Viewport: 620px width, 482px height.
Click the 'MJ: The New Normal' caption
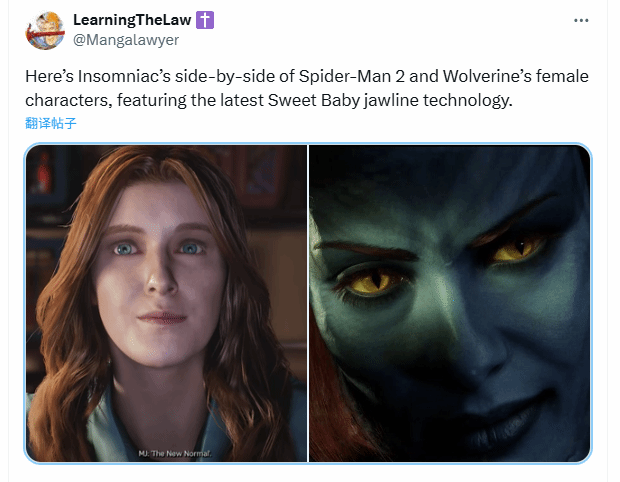coord(175,454)
